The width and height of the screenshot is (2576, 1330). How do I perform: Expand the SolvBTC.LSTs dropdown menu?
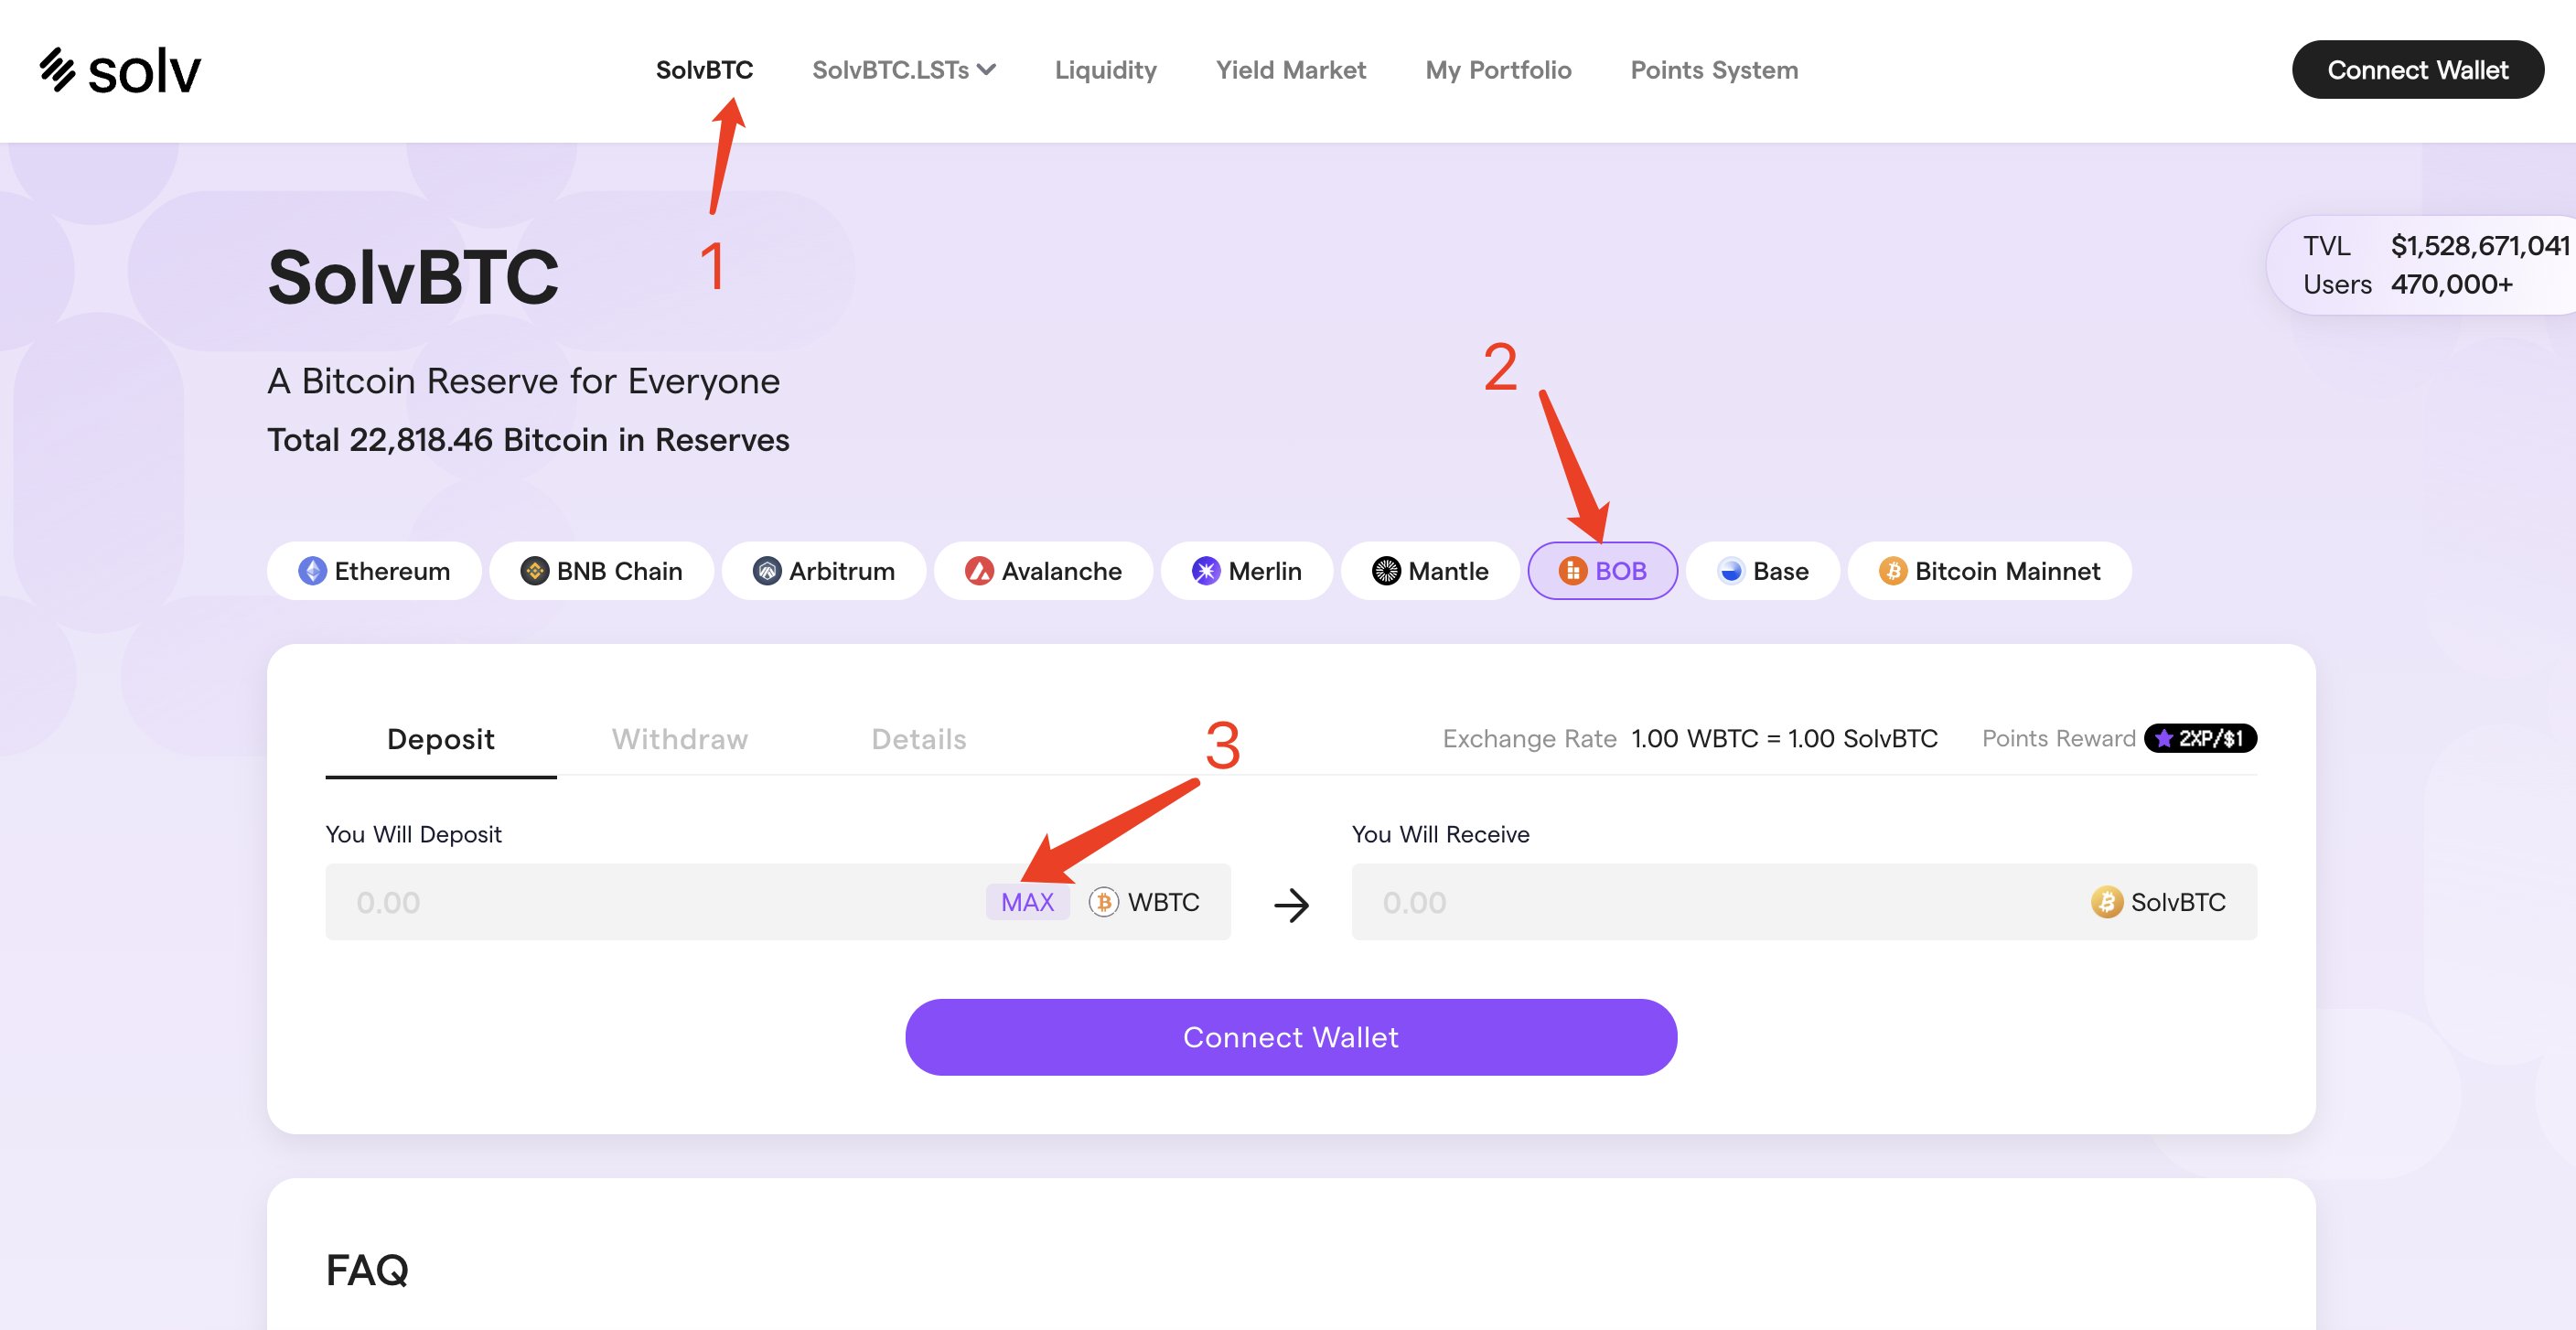903,70
